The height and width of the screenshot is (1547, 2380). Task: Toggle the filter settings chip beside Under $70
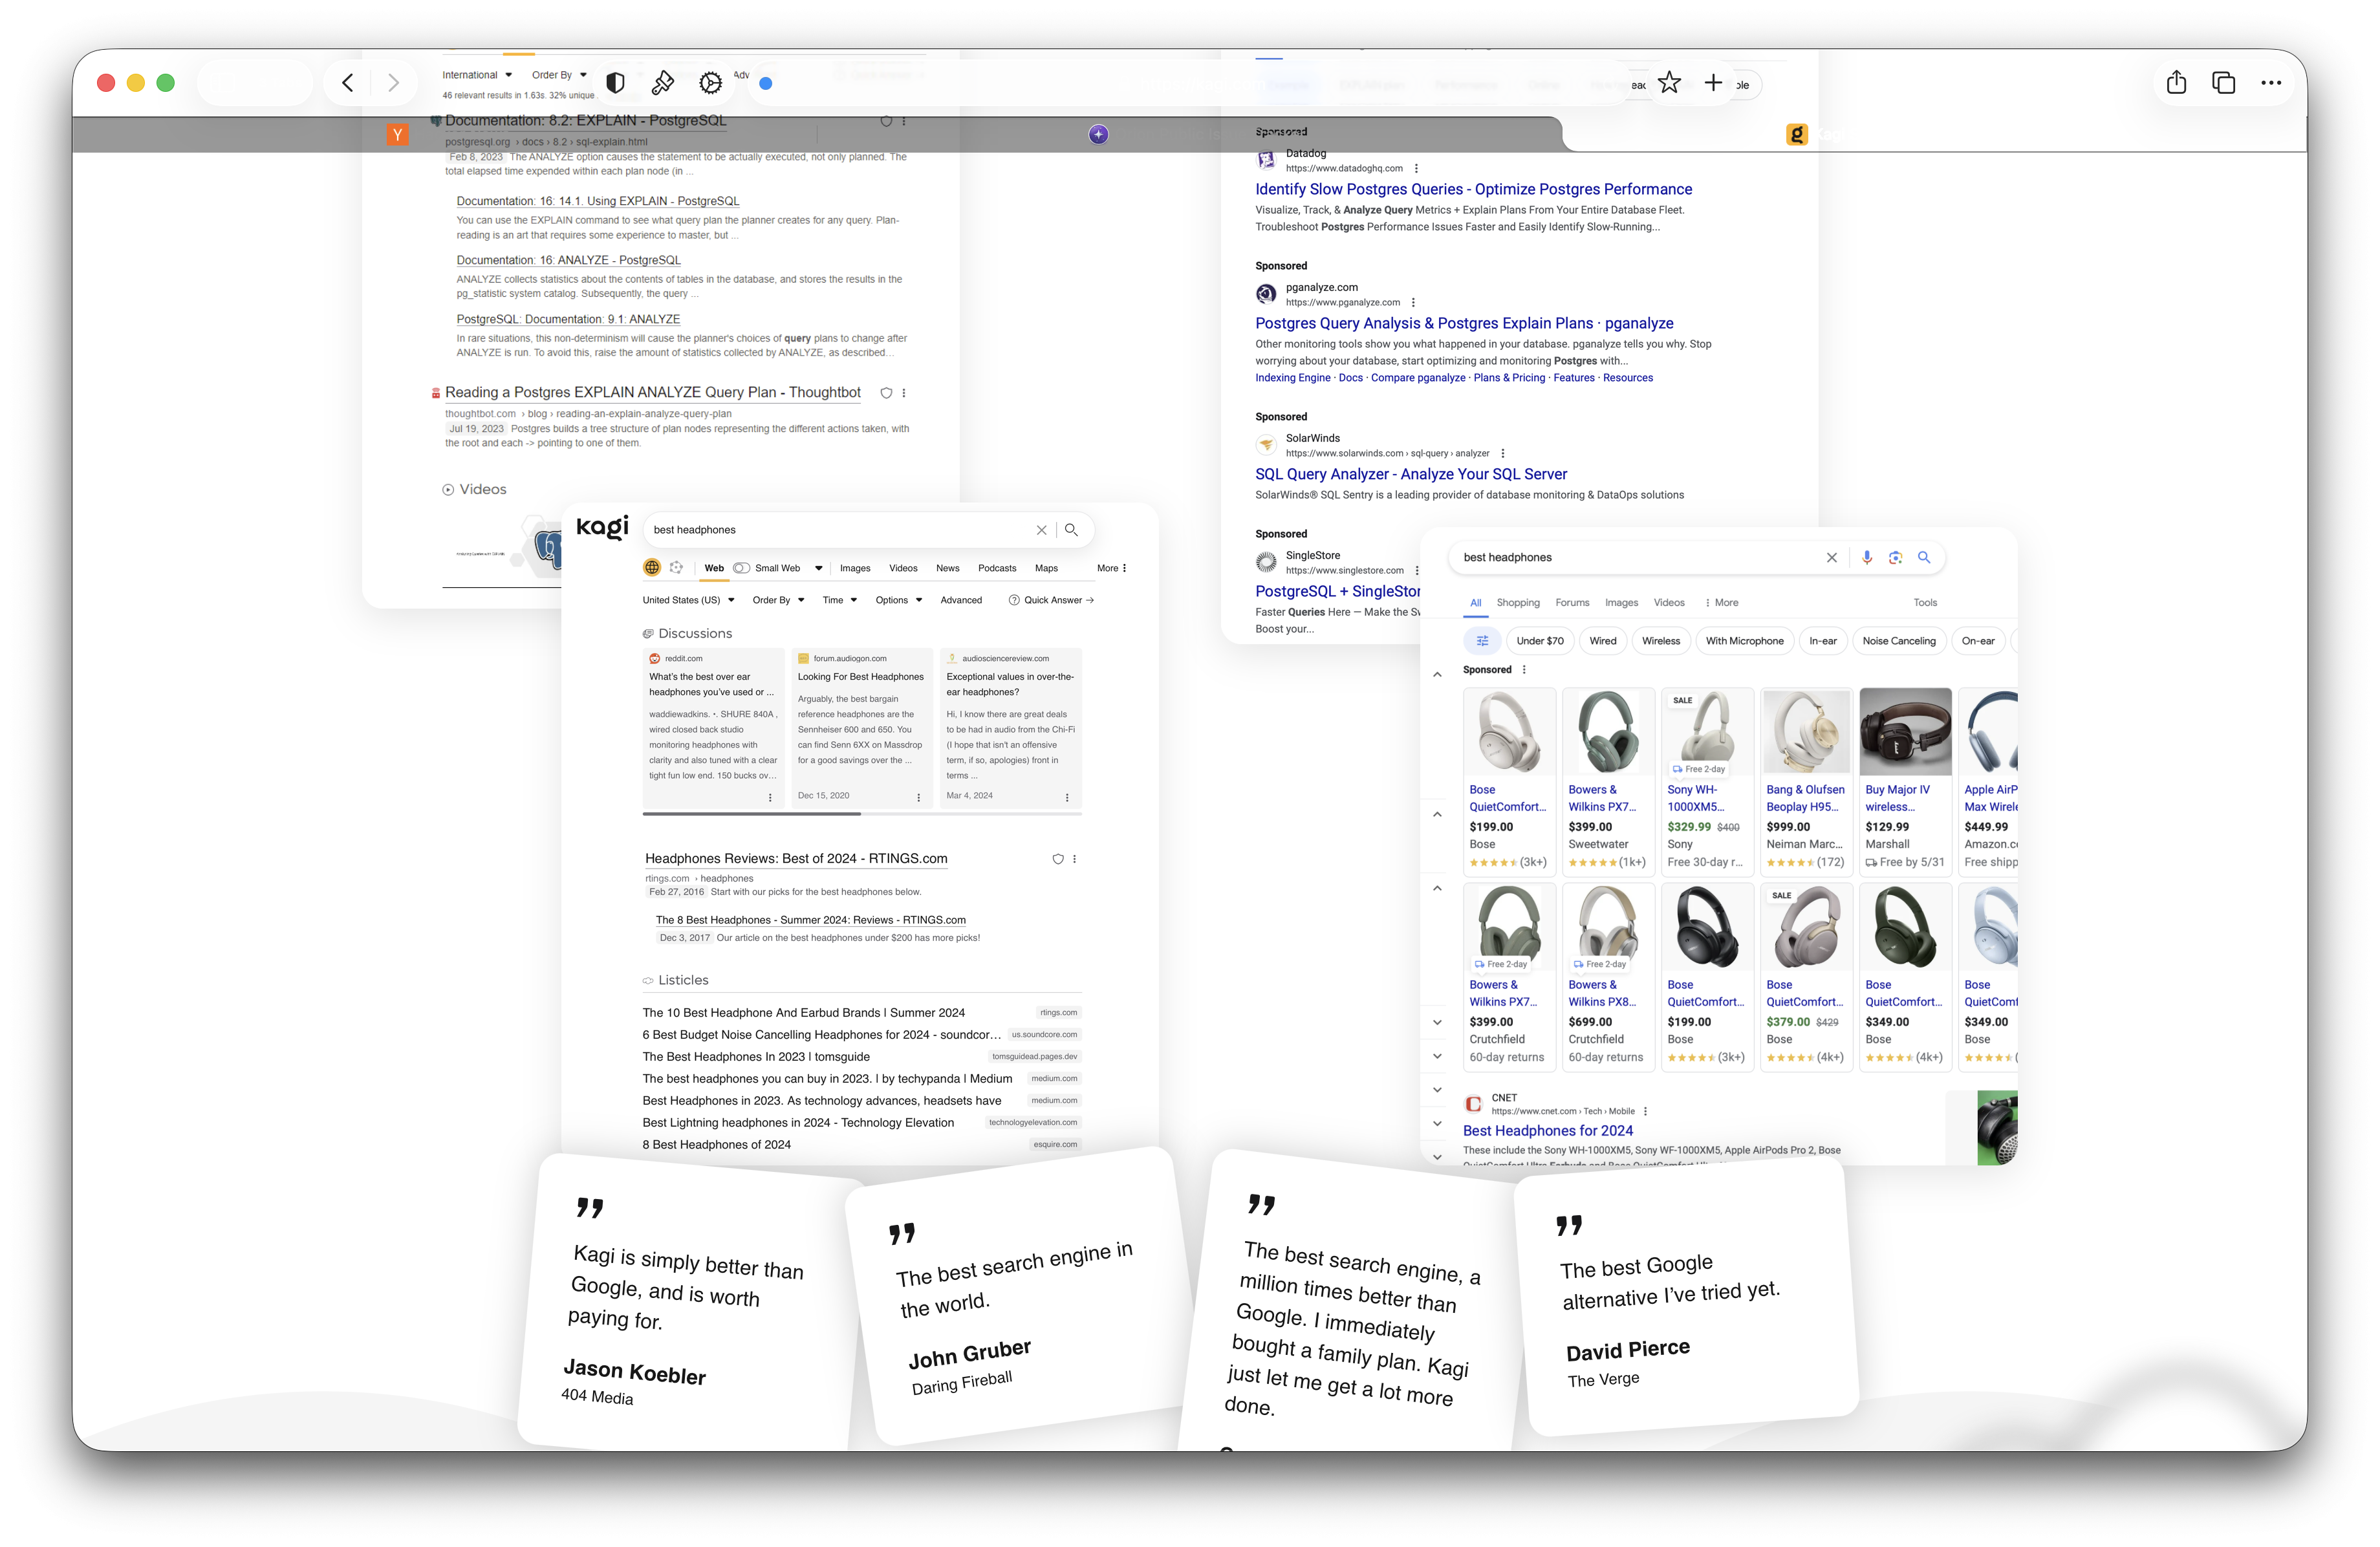tap(1482, 641)
